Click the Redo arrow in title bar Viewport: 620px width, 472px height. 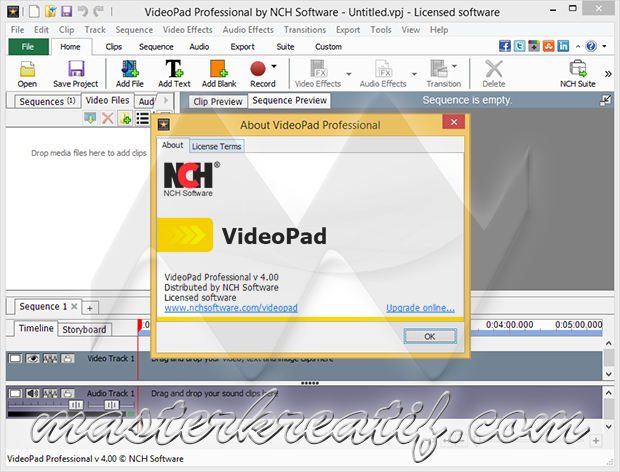(x=98, y=11)
